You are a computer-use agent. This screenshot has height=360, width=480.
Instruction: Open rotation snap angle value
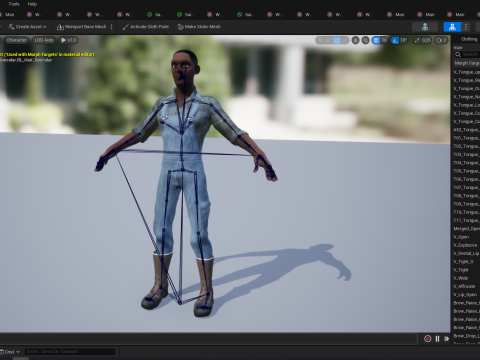click(403, 40)
